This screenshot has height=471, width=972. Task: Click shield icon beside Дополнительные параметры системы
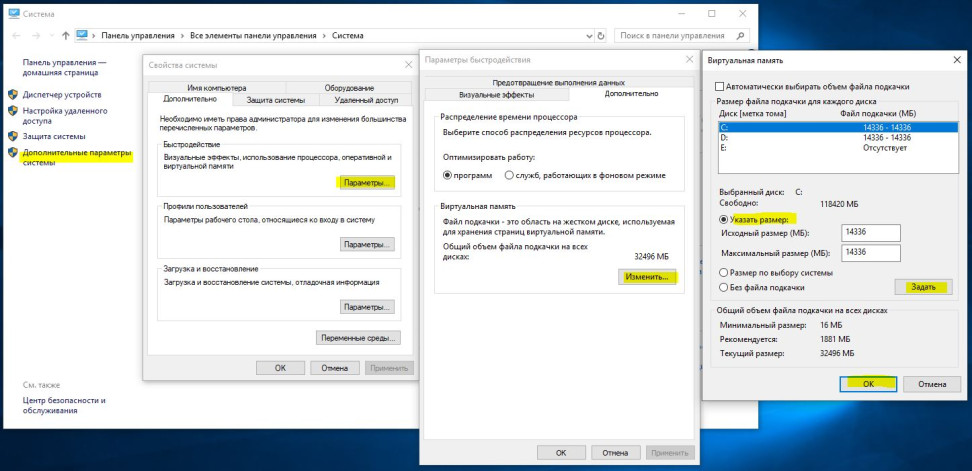point(12,152)
